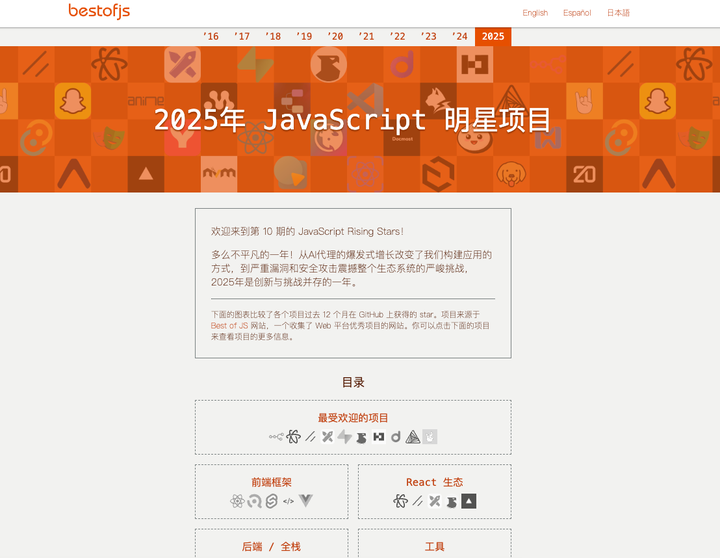Go to the '21 year tab
Viewport: 720px width, 558px height.
click(x=366, y=36)
